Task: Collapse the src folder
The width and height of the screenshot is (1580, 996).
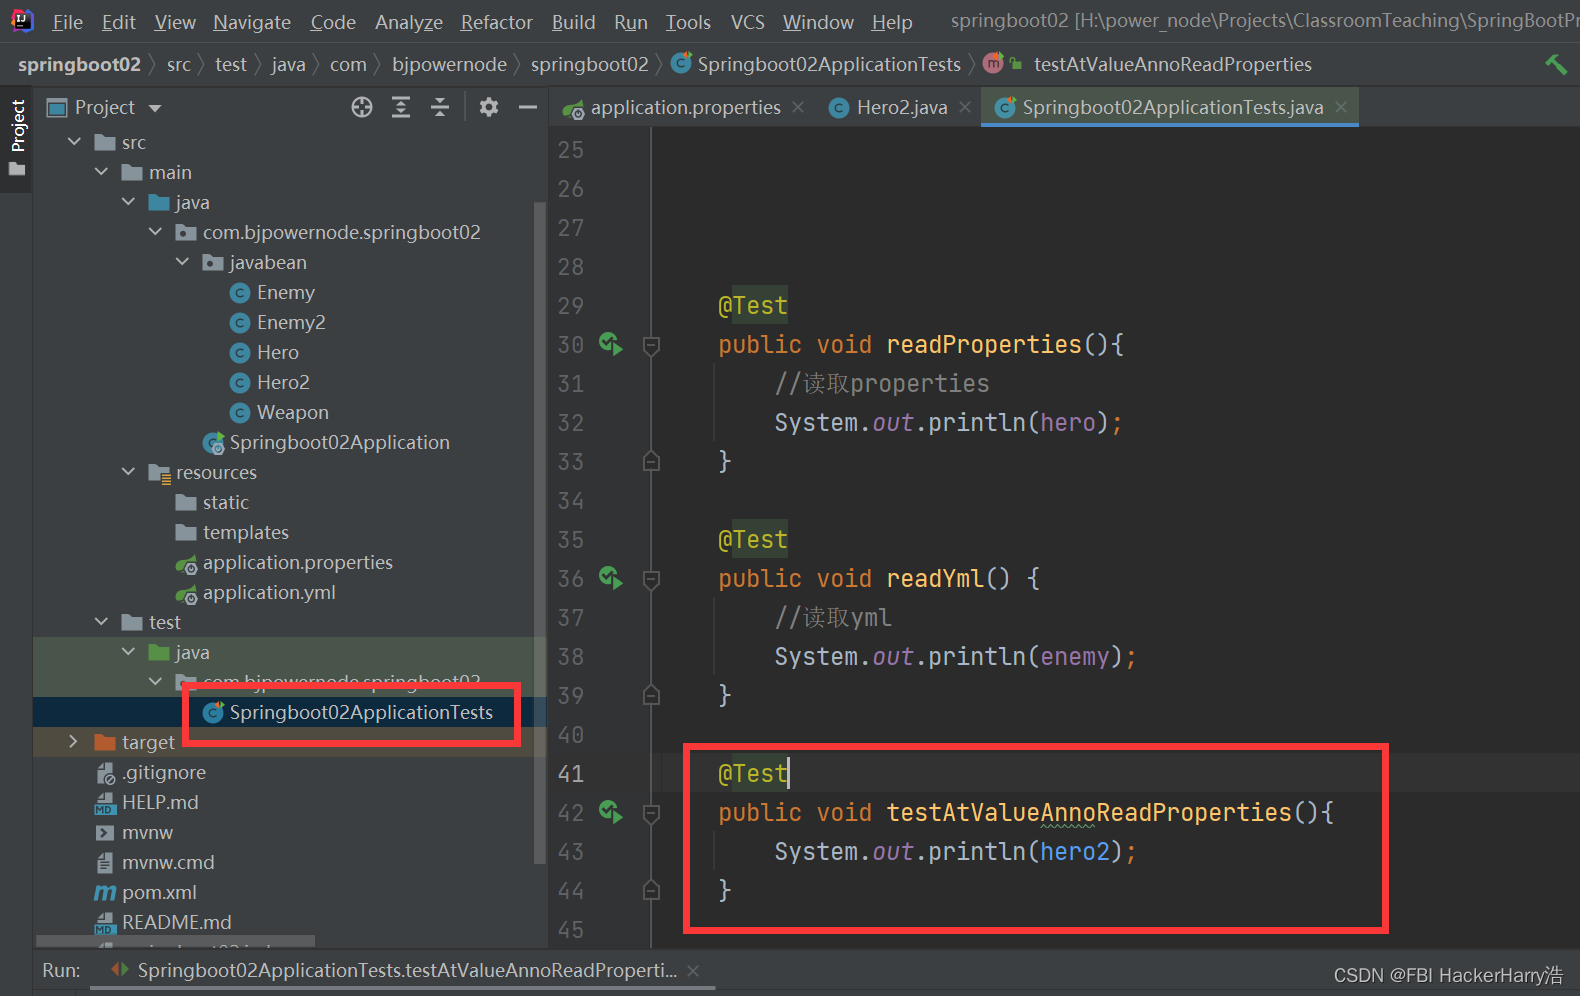Action: point(74,142)
